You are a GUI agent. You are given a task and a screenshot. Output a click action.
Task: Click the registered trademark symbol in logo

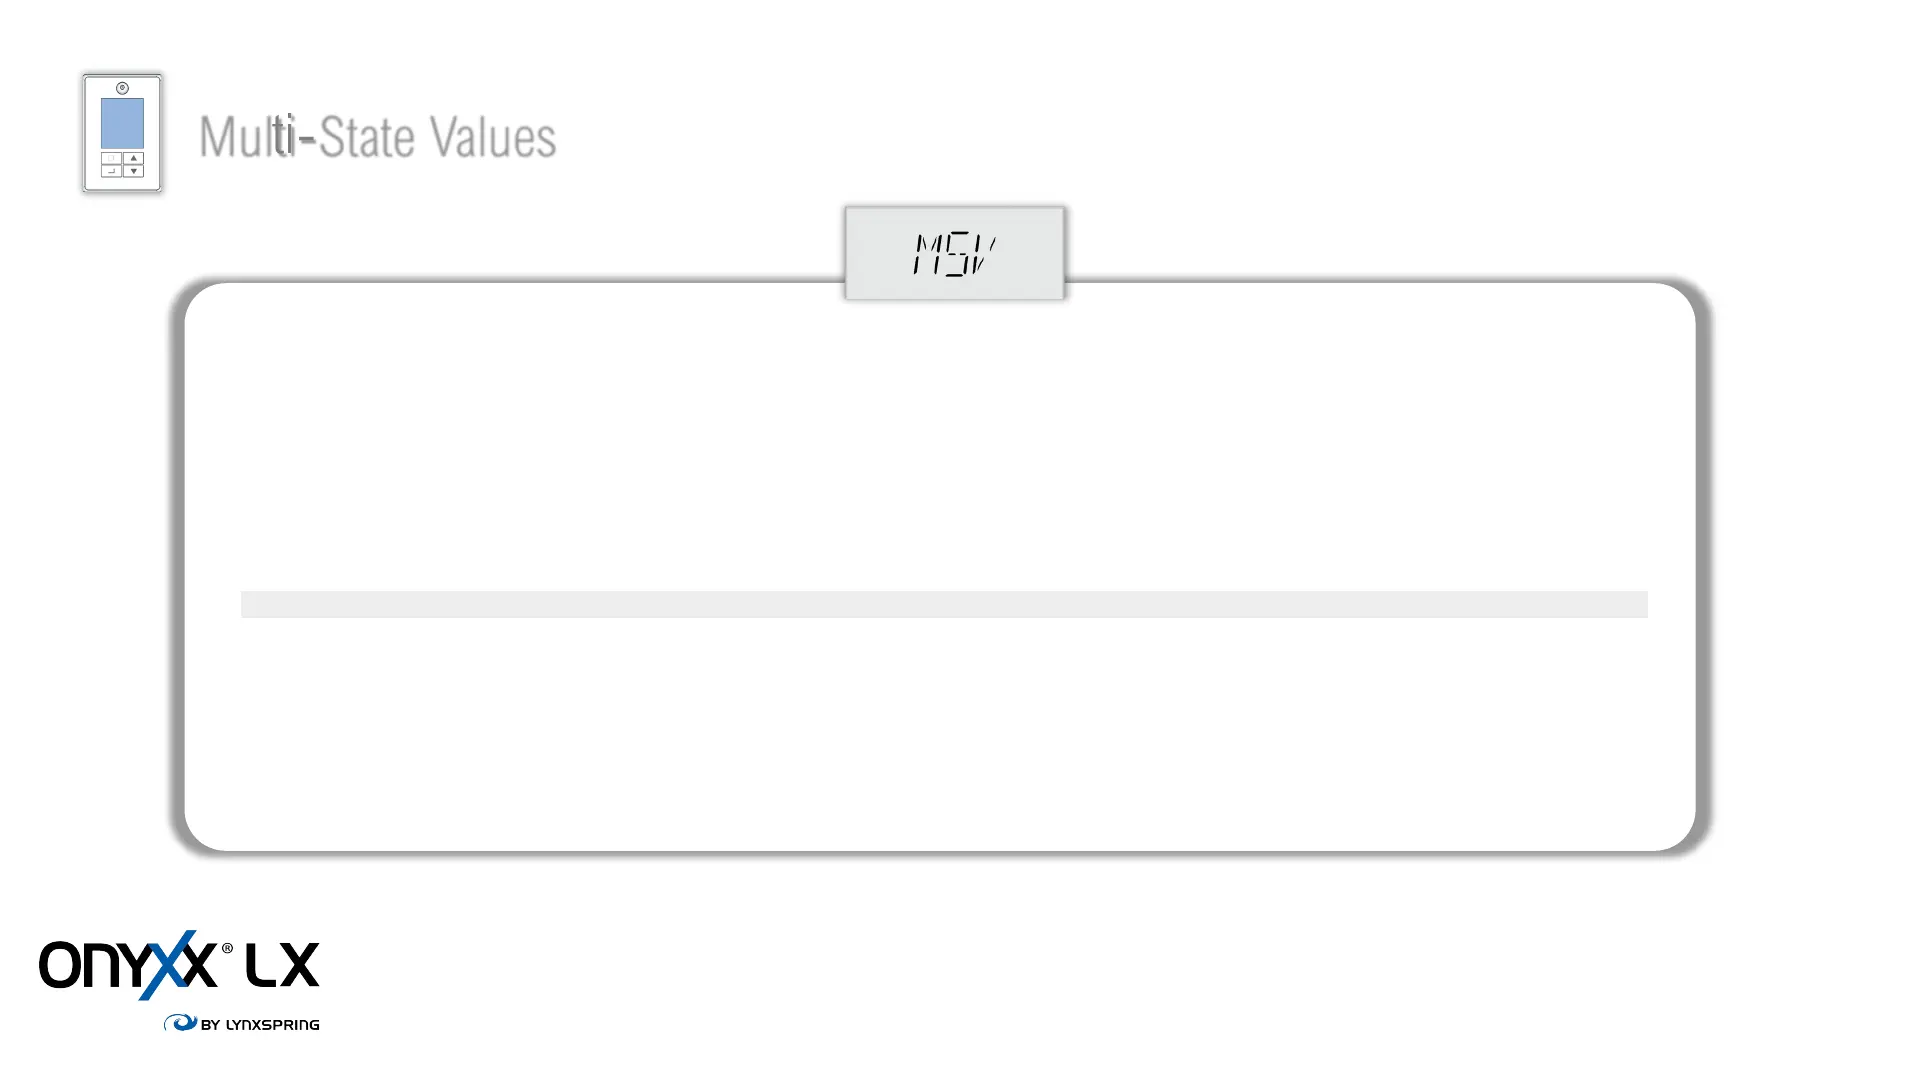[227, 948]
